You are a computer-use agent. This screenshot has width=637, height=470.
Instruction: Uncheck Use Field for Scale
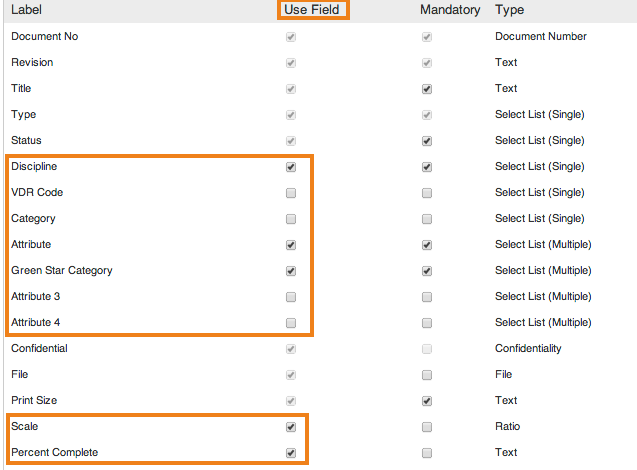[x=291, y=427]
